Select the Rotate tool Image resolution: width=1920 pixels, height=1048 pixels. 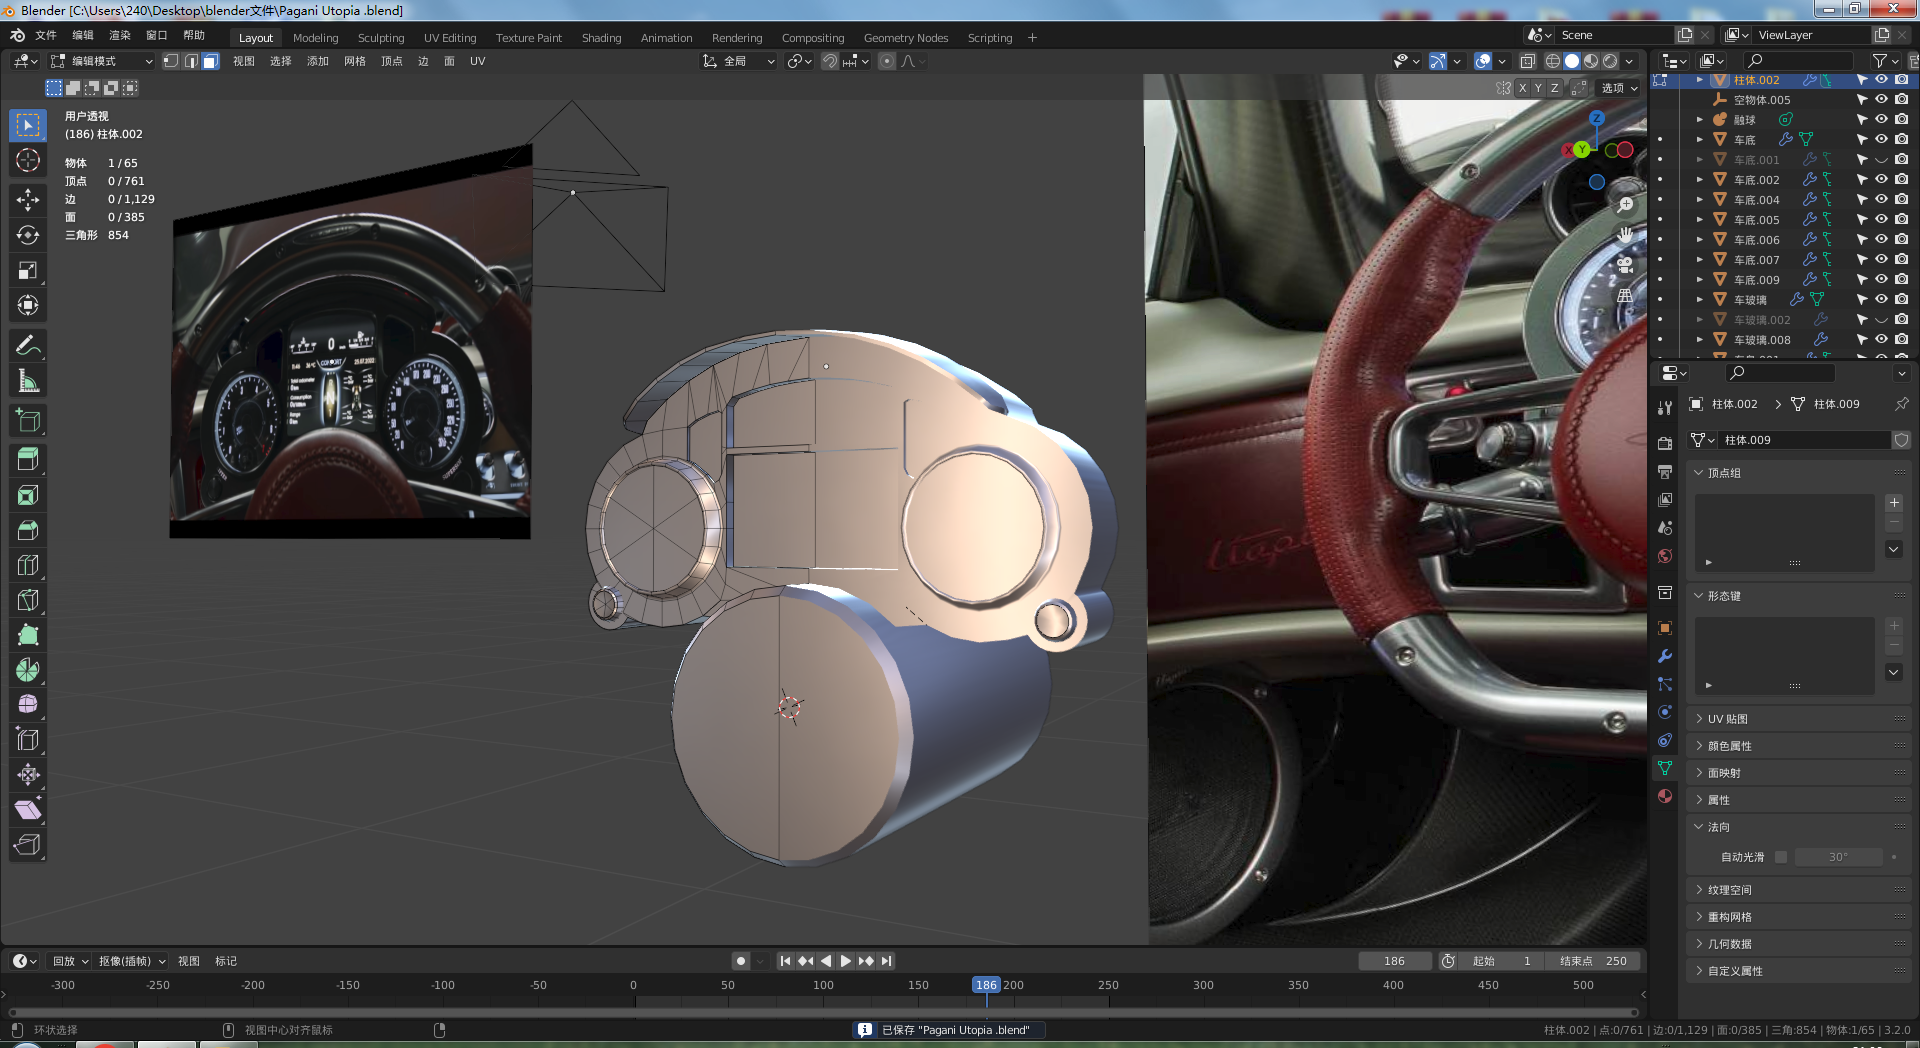(x=28, y=235)
